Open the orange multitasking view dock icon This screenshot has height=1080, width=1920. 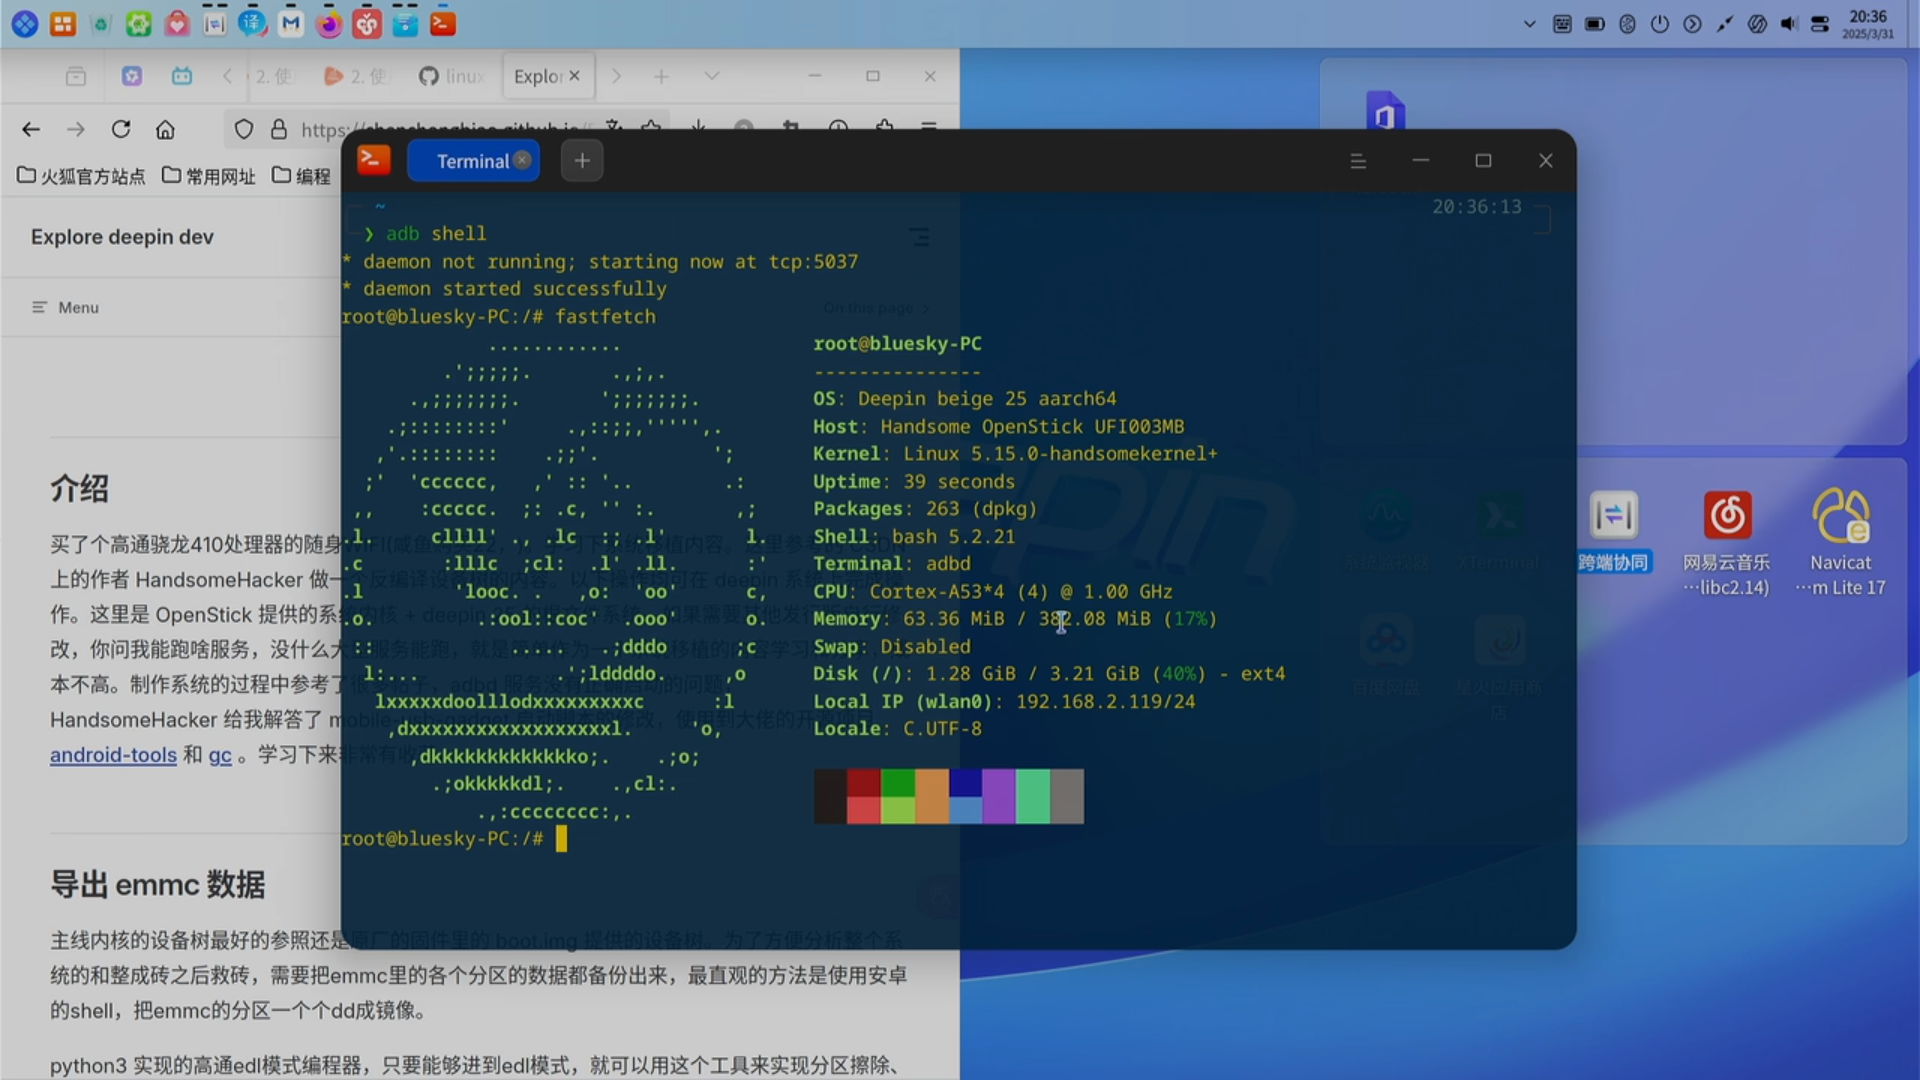coord(63,24)
